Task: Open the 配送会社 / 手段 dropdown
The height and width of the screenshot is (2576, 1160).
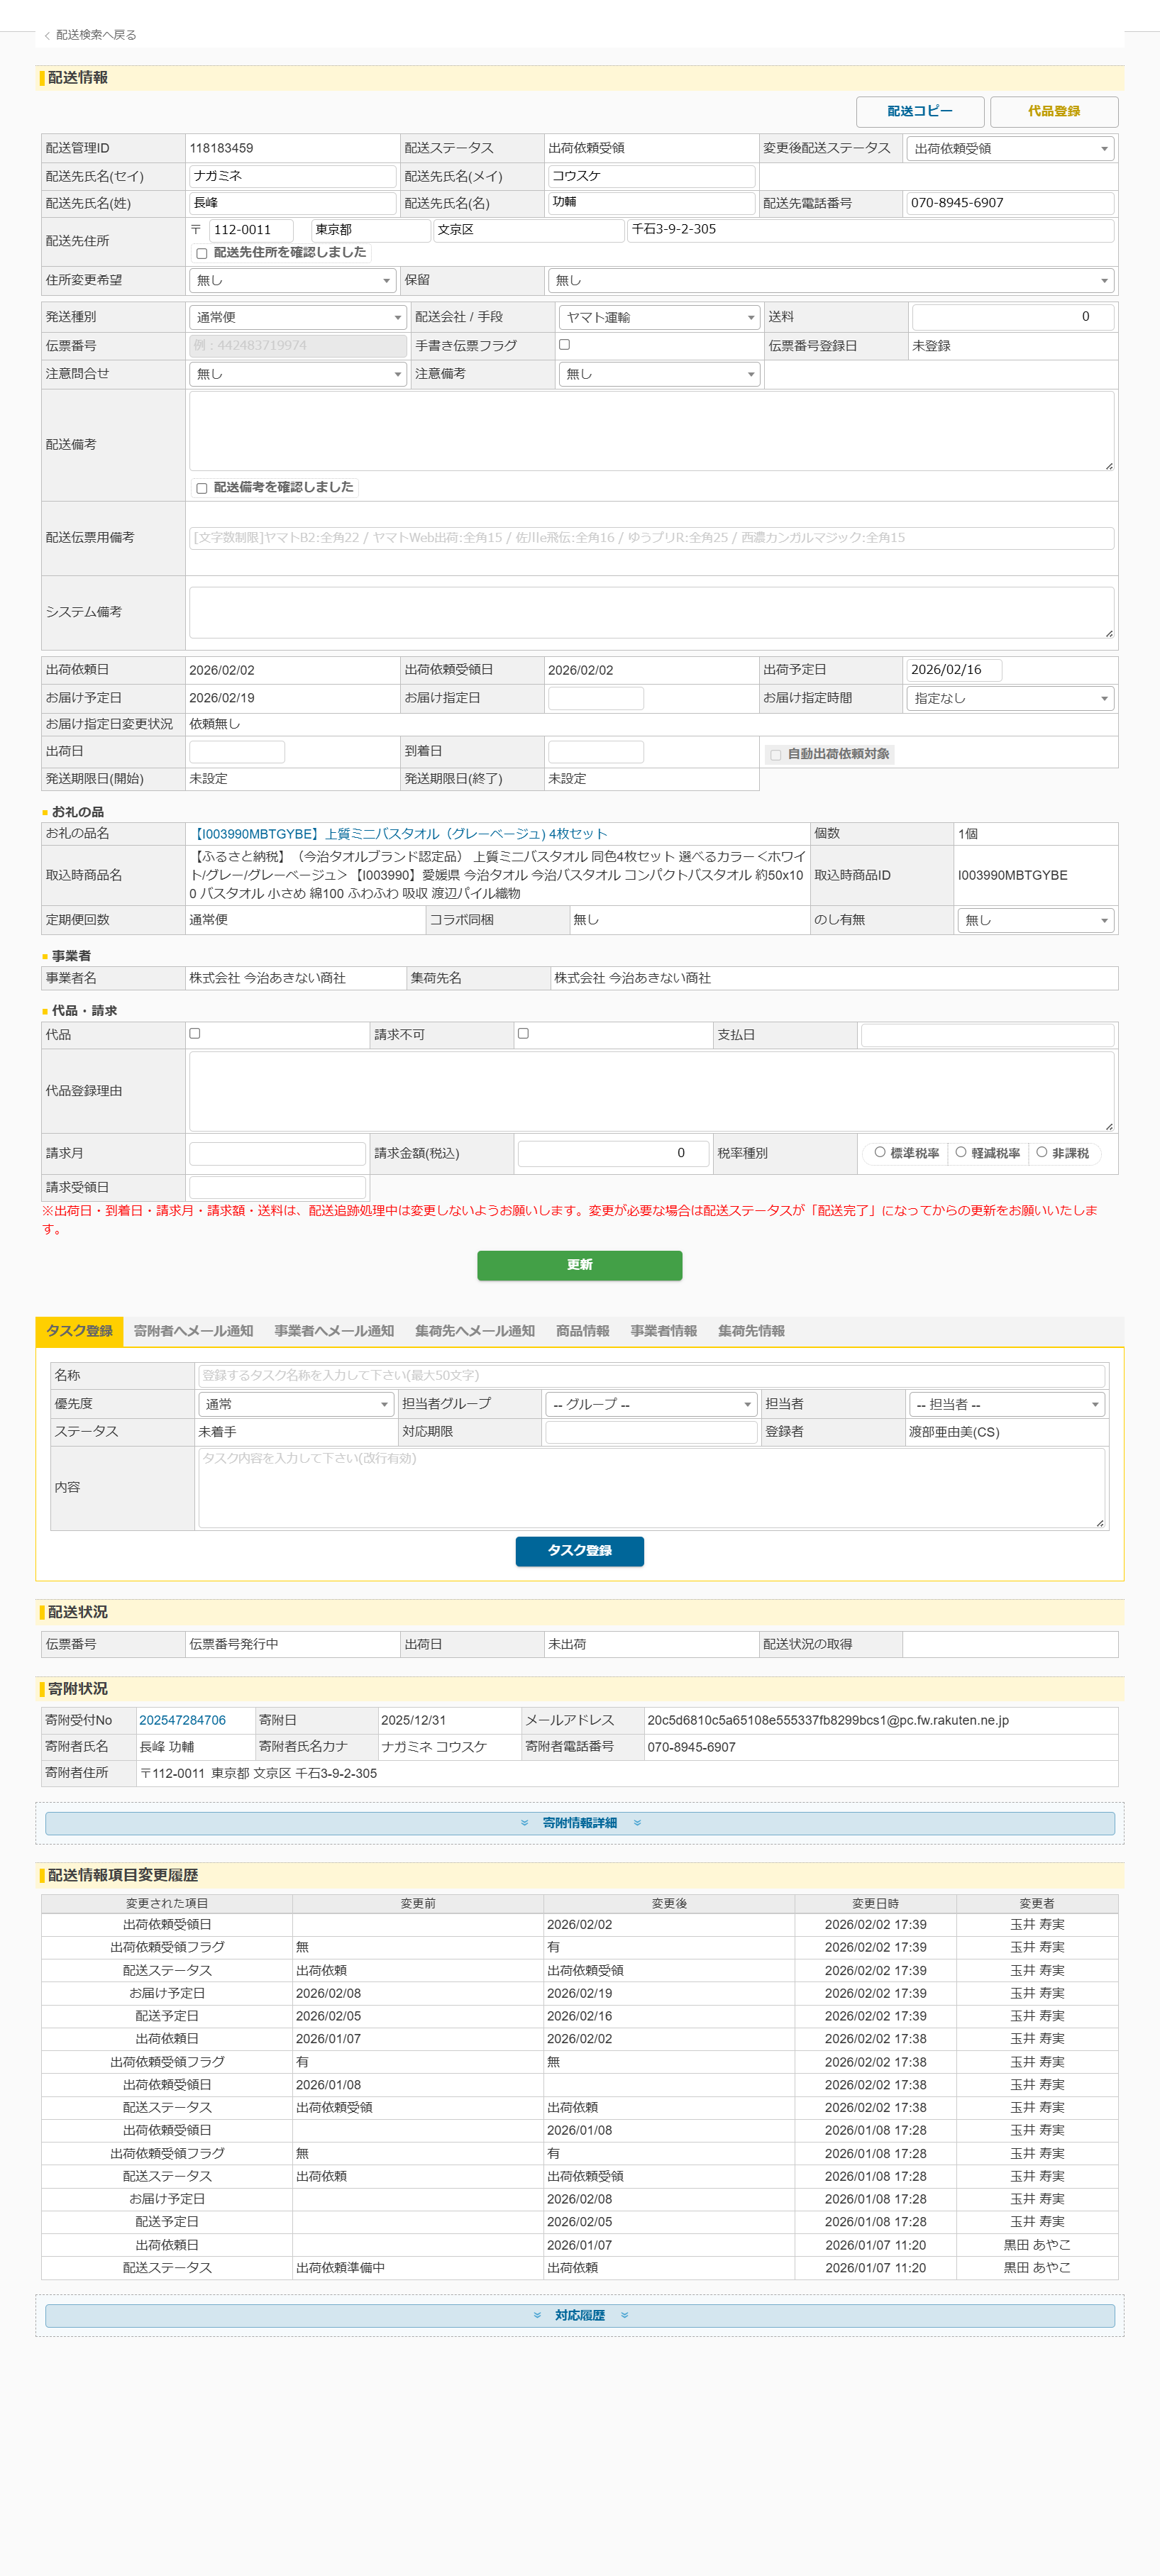Action: point(659,318)
